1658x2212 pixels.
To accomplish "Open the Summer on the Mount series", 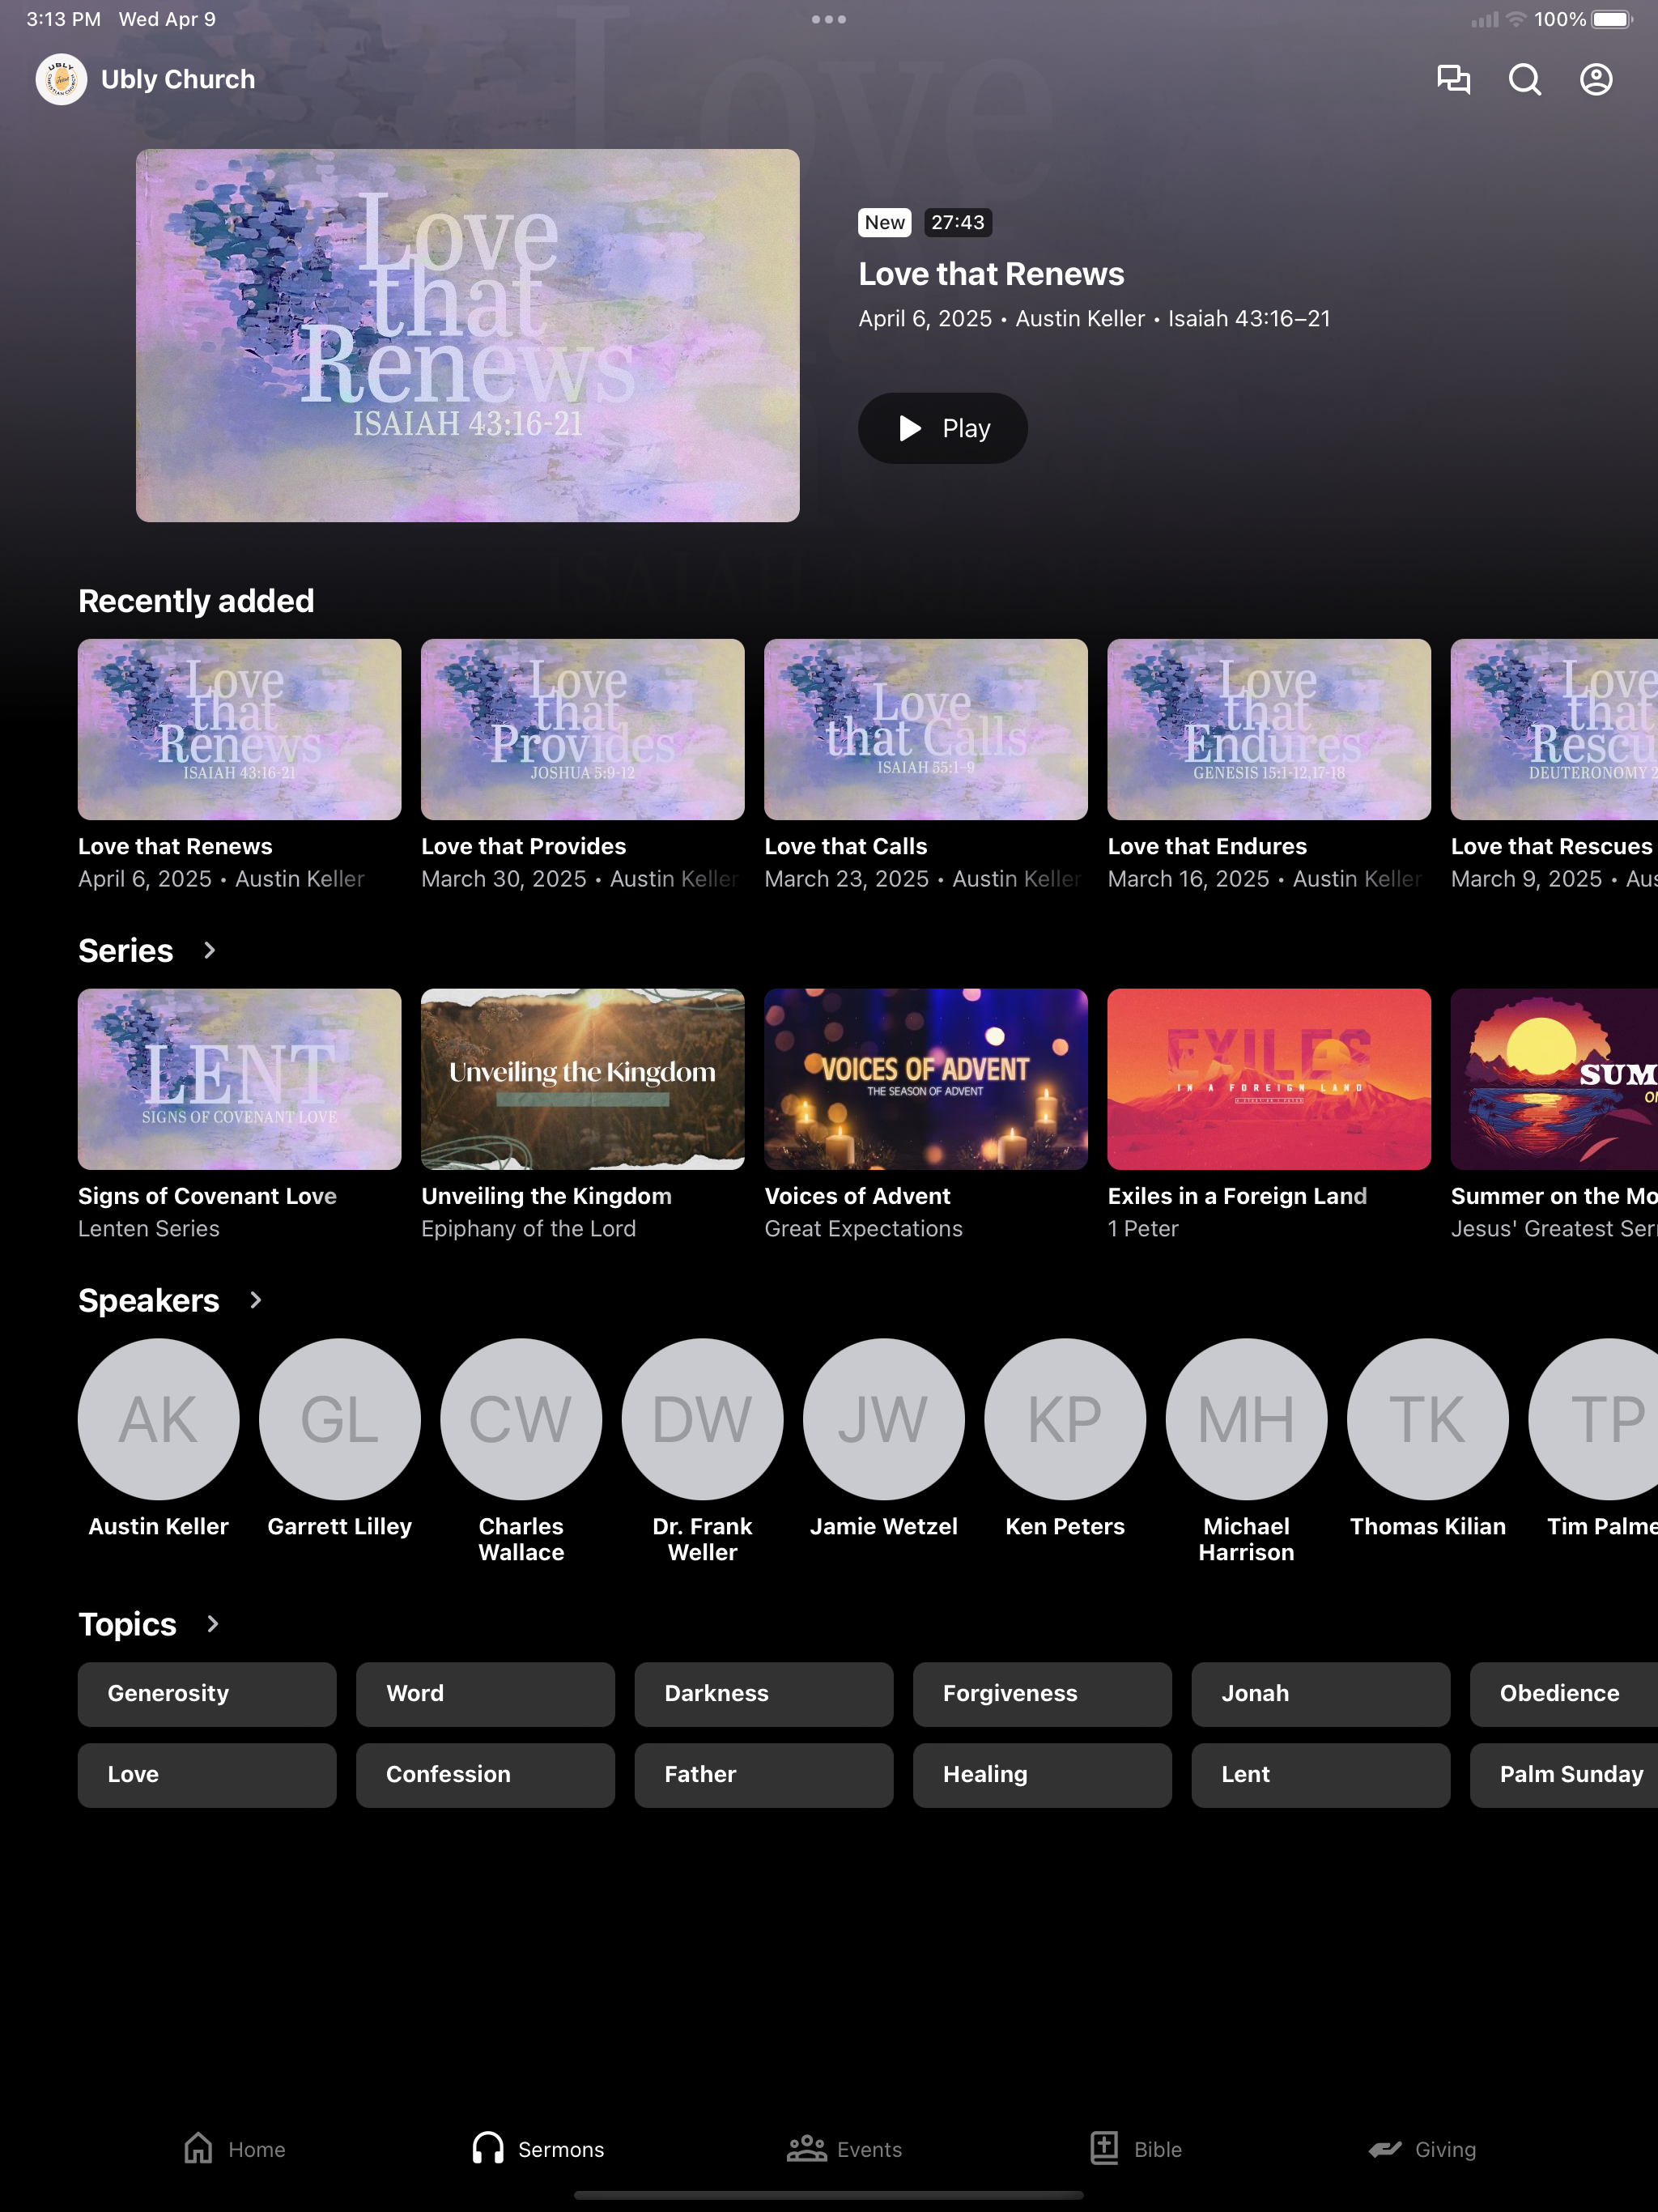I will click(x=1554, y=1079).
